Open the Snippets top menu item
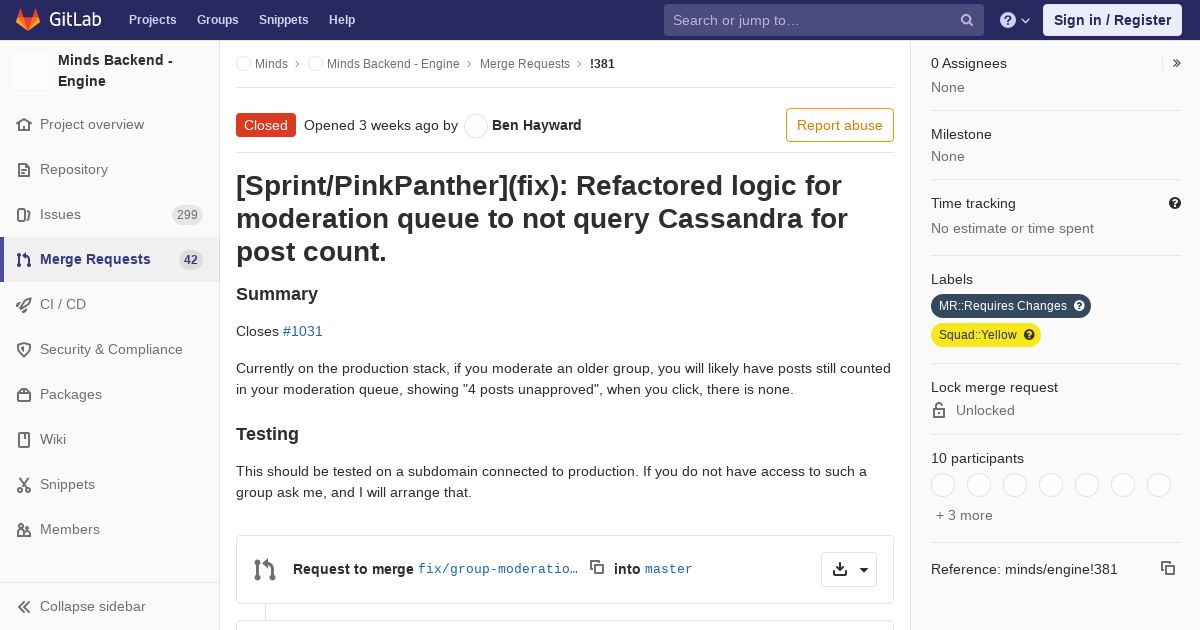This screenshot has height=630, width=1200. pos(283,20)
